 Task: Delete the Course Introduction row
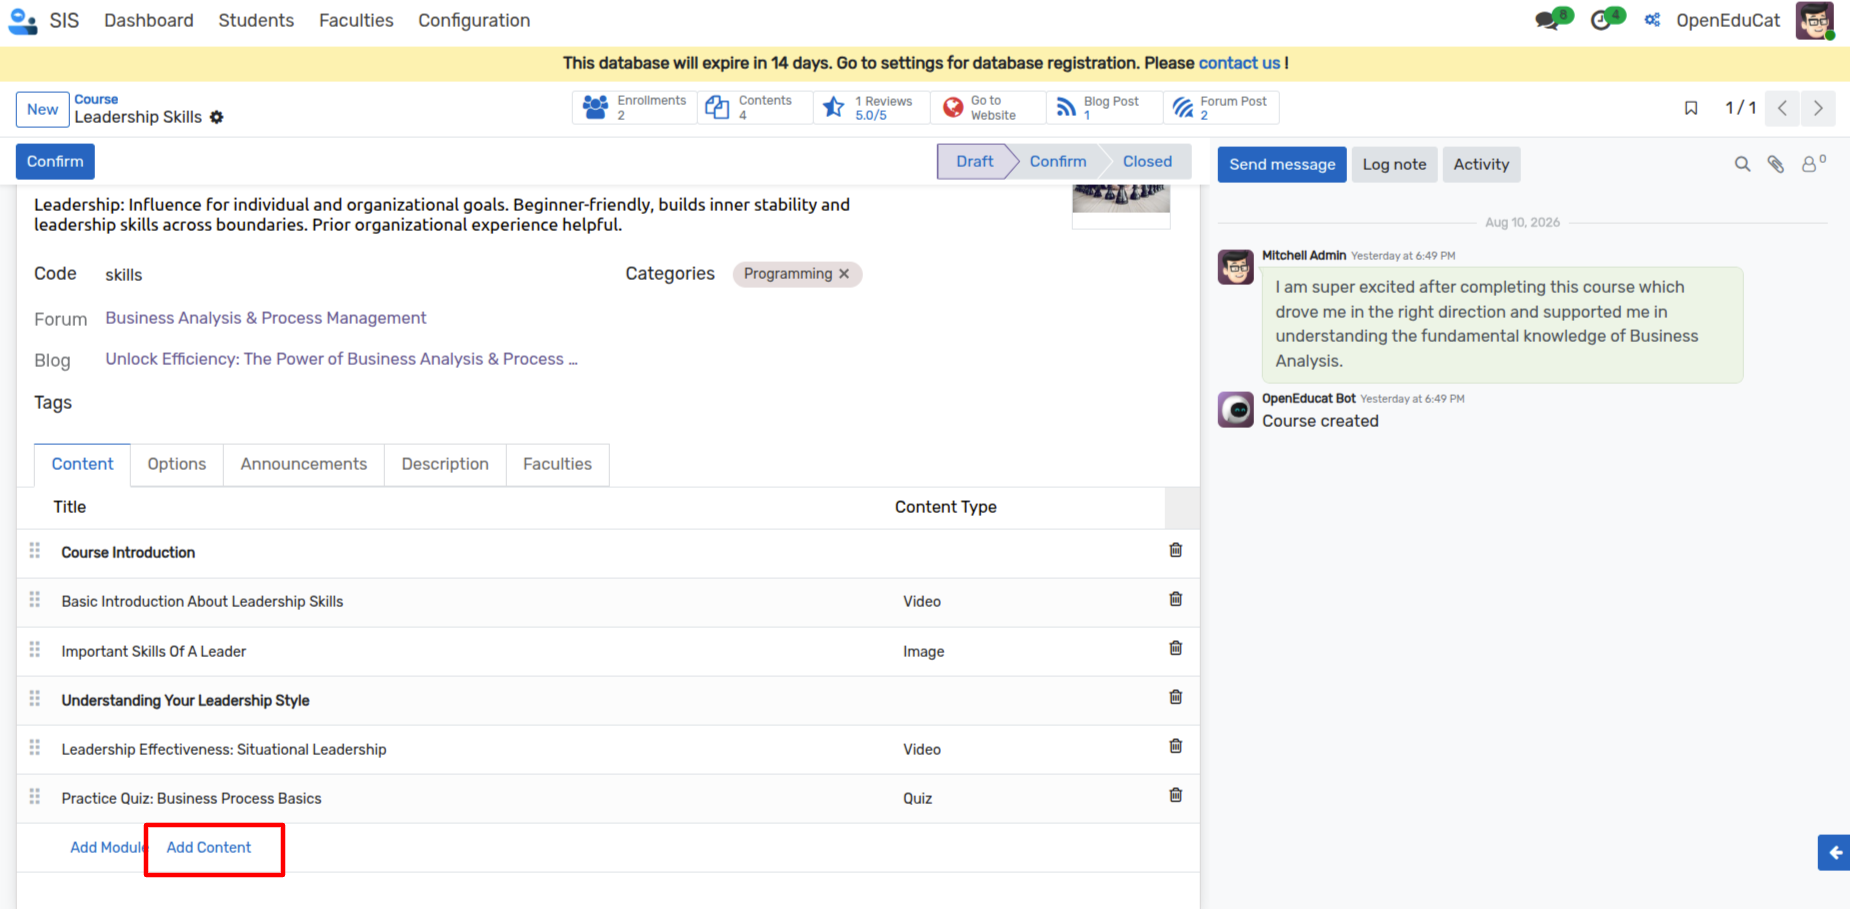click(1176, 550)
